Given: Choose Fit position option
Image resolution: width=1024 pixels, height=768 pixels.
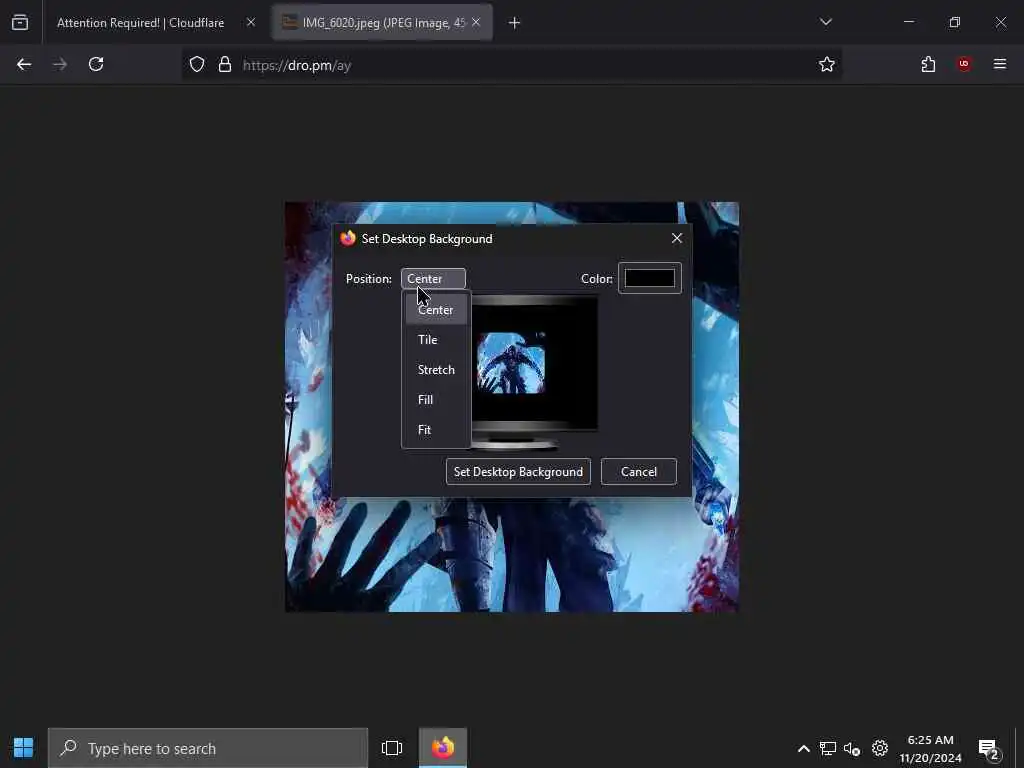Looking at the screenshot, I should pos(436,430).
